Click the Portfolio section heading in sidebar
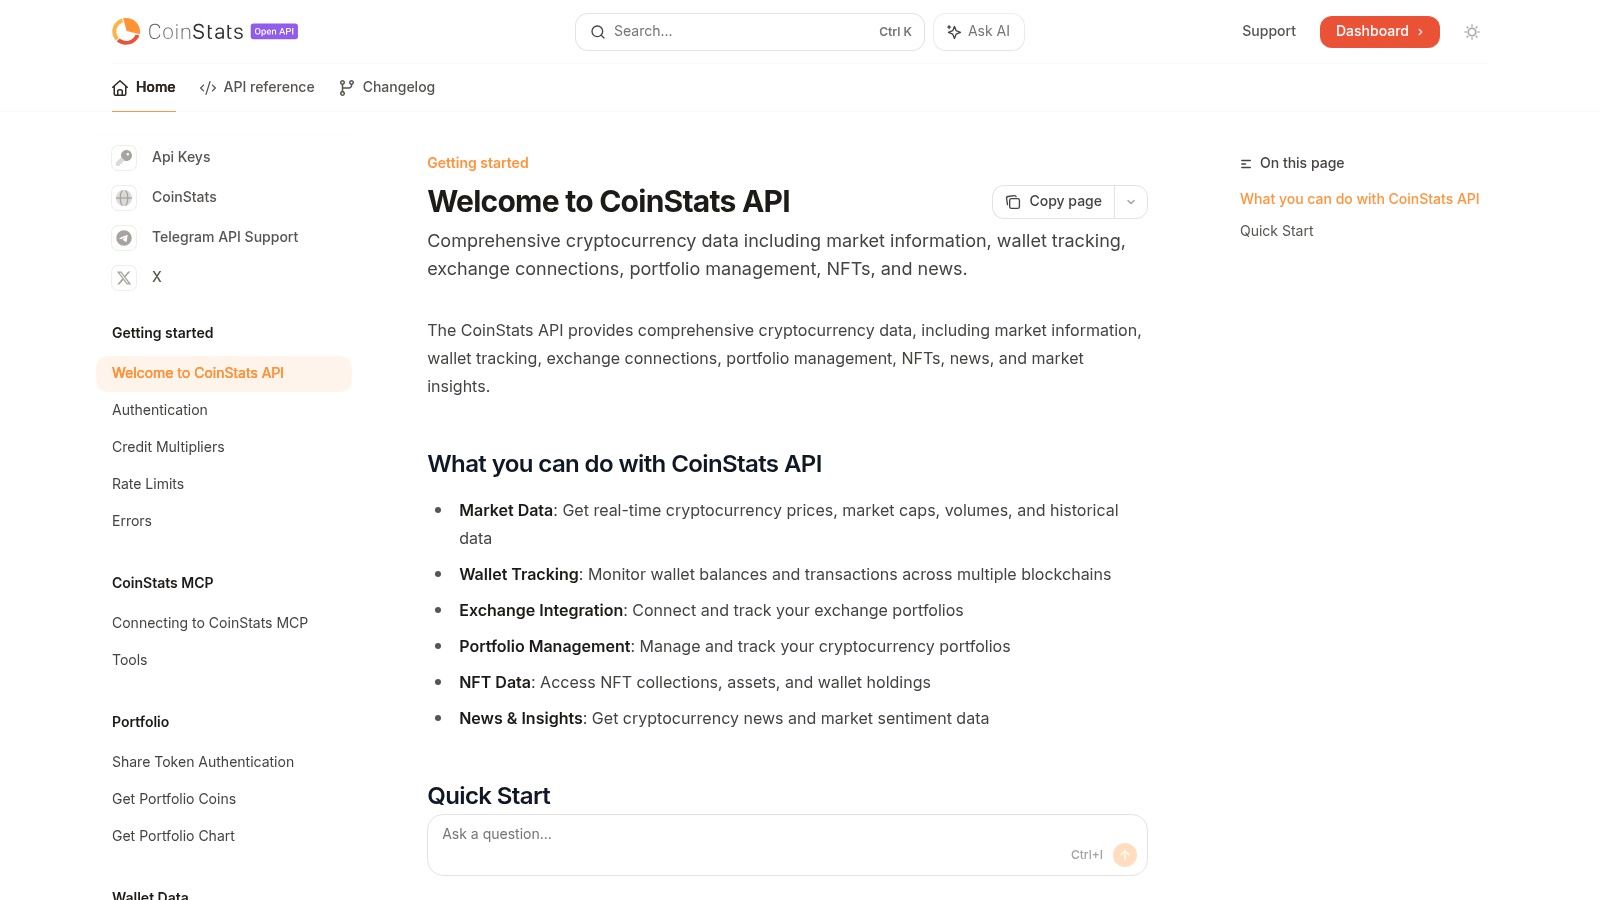Image resolution: width=1600 pixels, height=900 pixels. pyautogui.click(x=141, y=722)
